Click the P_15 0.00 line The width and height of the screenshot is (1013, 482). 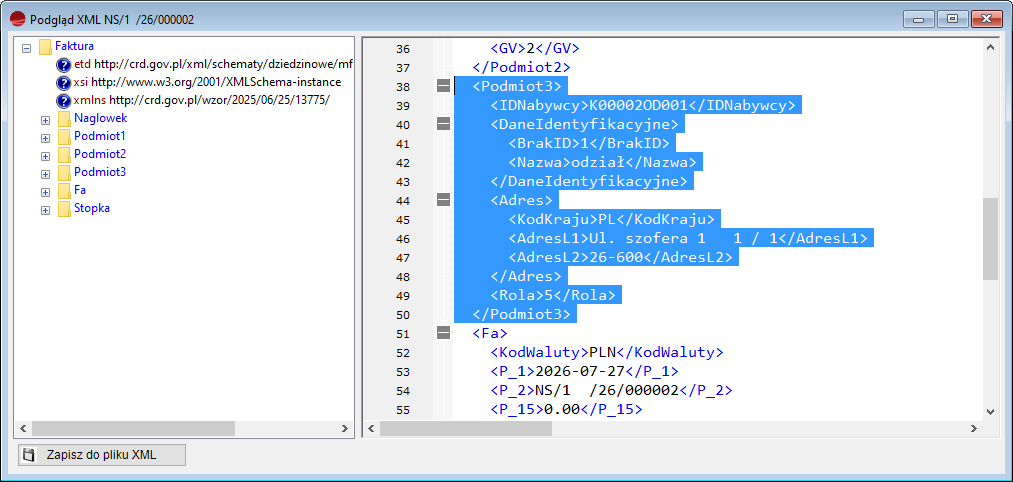566,410
